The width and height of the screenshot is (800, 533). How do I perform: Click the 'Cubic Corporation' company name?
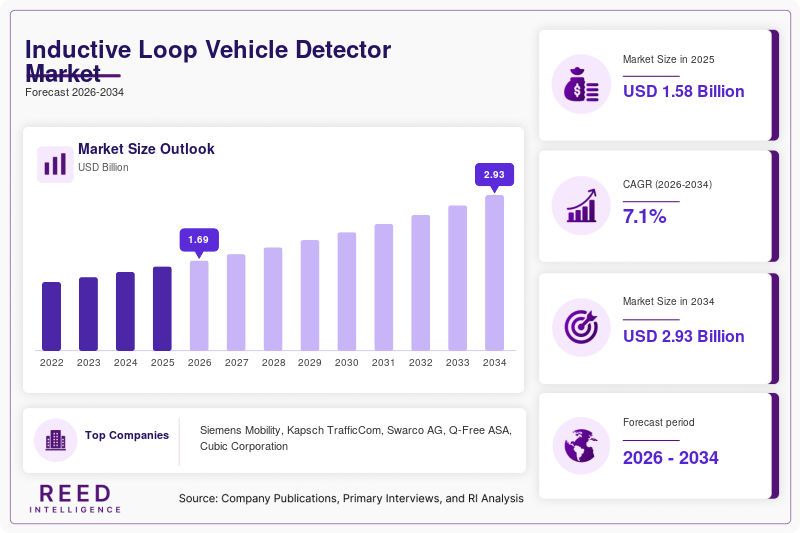[244, 446]
